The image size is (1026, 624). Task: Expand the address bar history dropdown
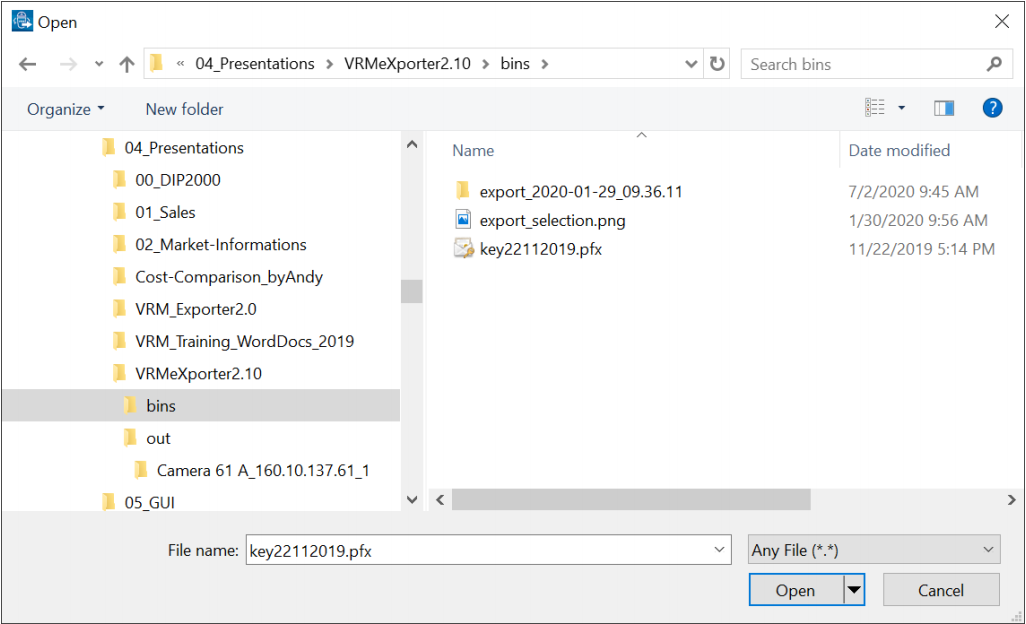(691, 64)
